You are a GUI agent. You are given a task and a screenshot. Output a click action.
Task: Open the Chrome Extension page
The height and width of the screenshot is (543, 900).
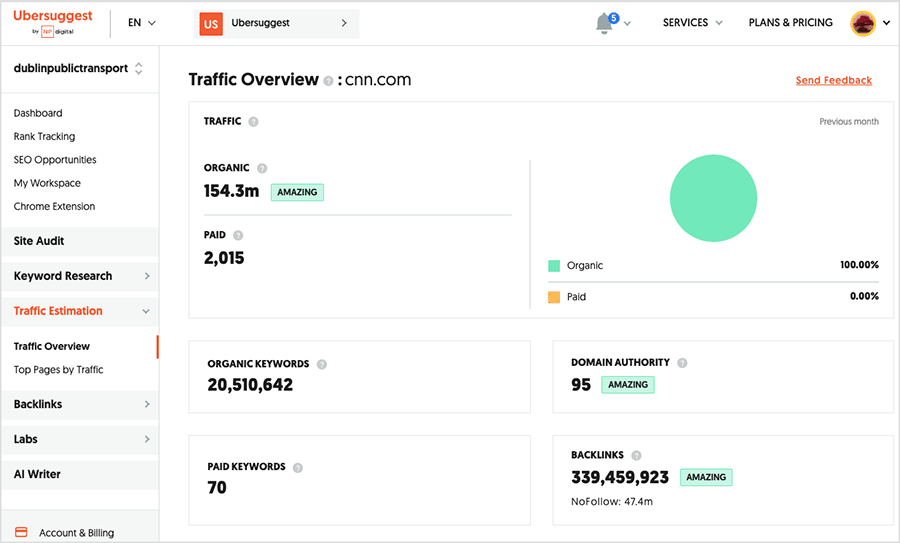pos(55,207)
